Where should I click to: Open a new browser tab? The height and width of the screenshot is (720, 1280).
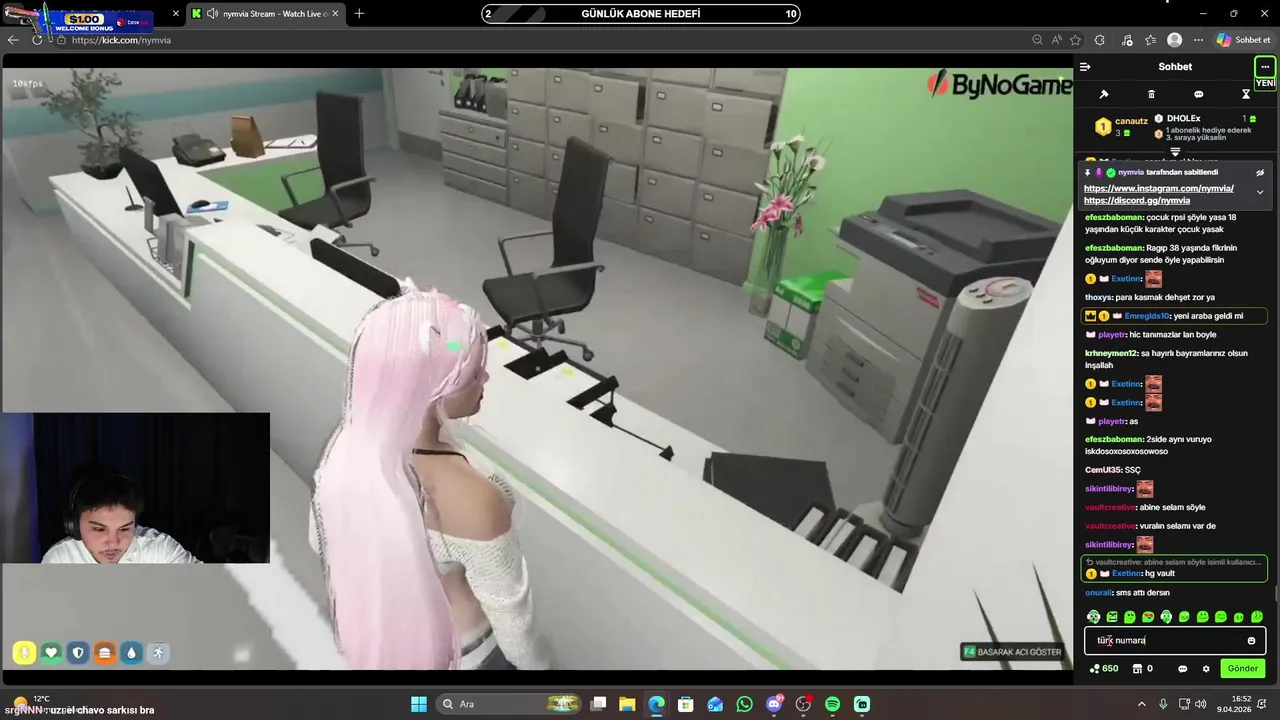[359, 14]
